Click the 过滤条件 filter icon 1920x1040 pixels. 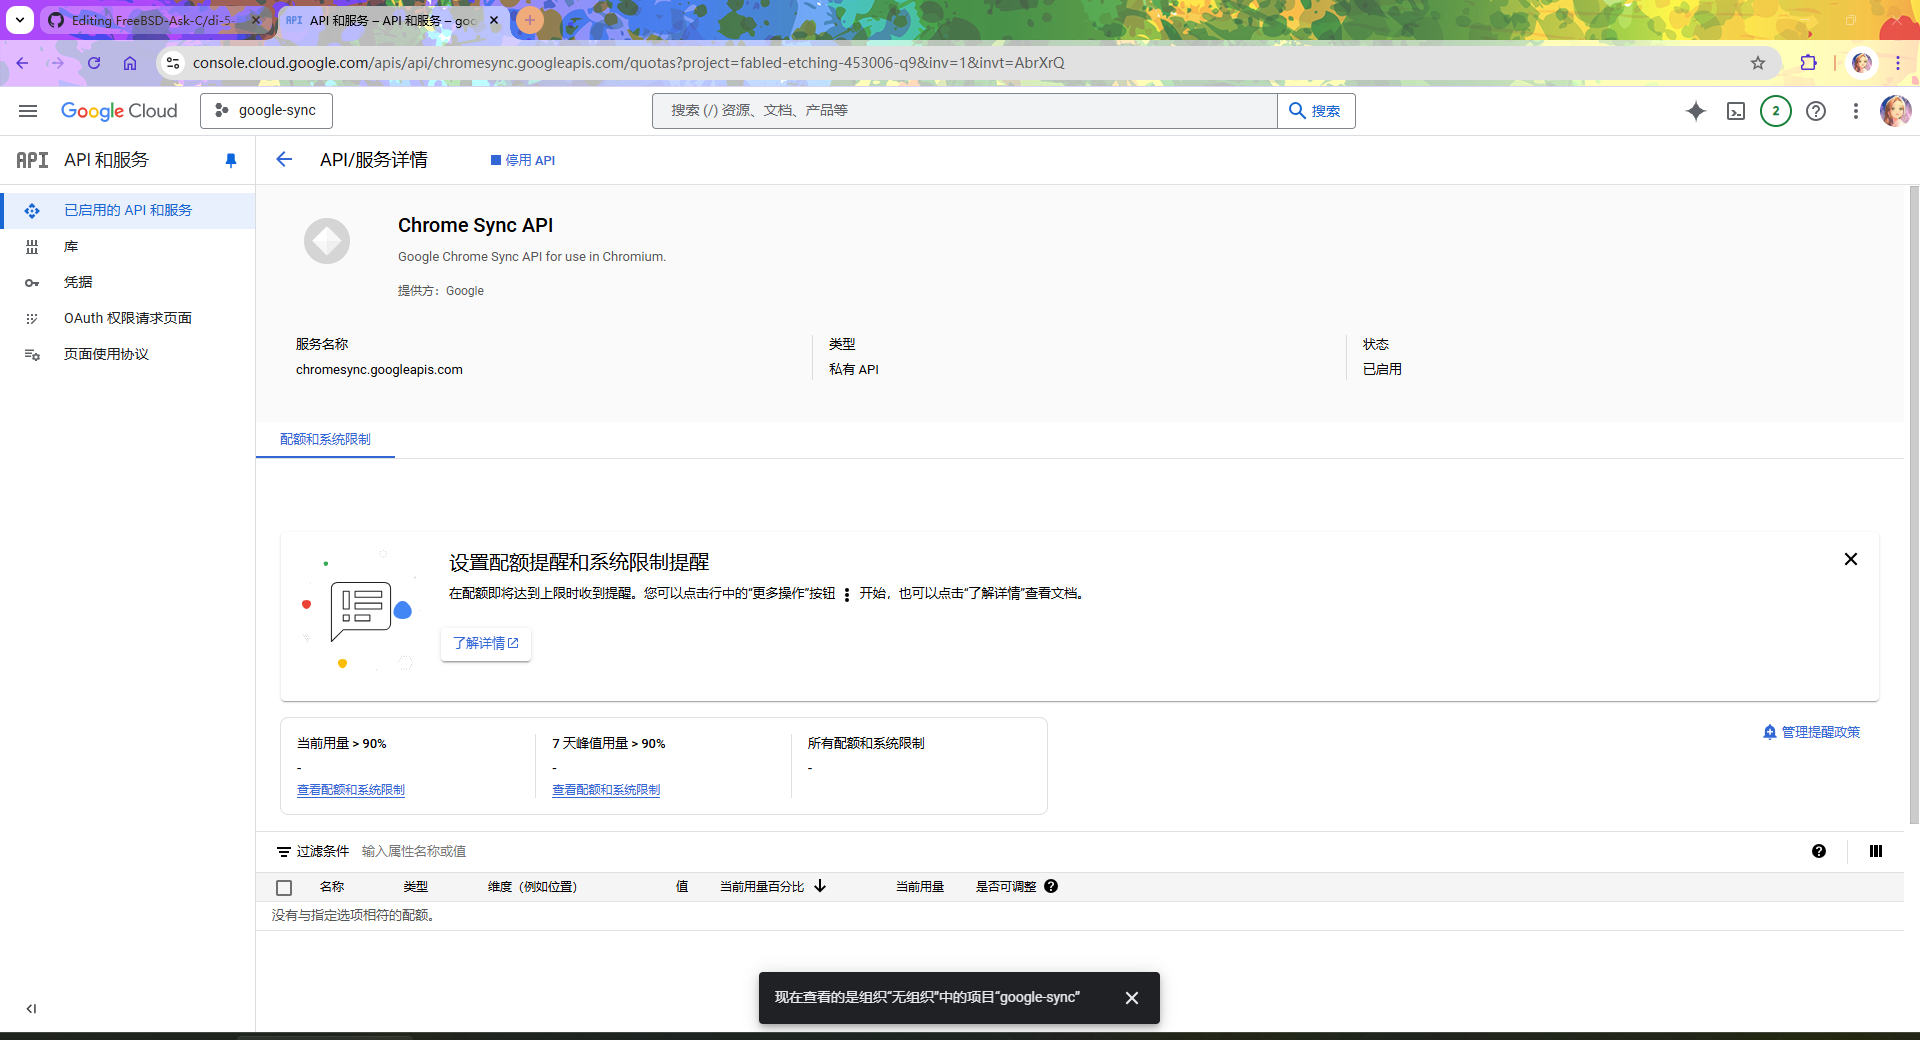(284, 852)
